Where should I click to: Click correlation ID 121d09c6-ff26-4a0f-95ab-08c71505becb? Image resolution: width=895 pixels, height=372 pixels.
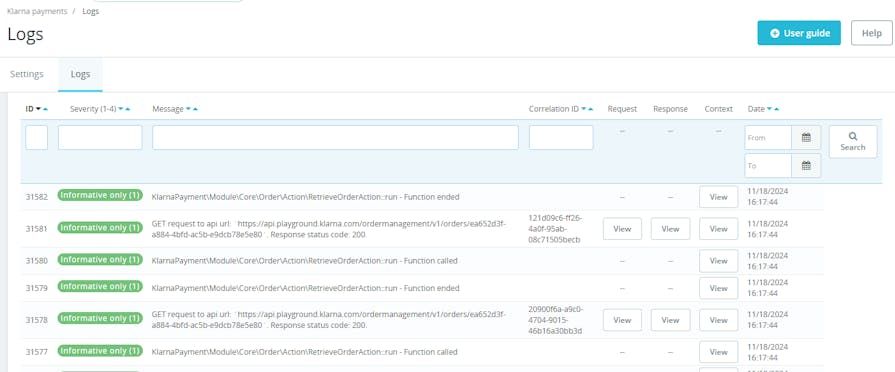(x=555, y=229)
